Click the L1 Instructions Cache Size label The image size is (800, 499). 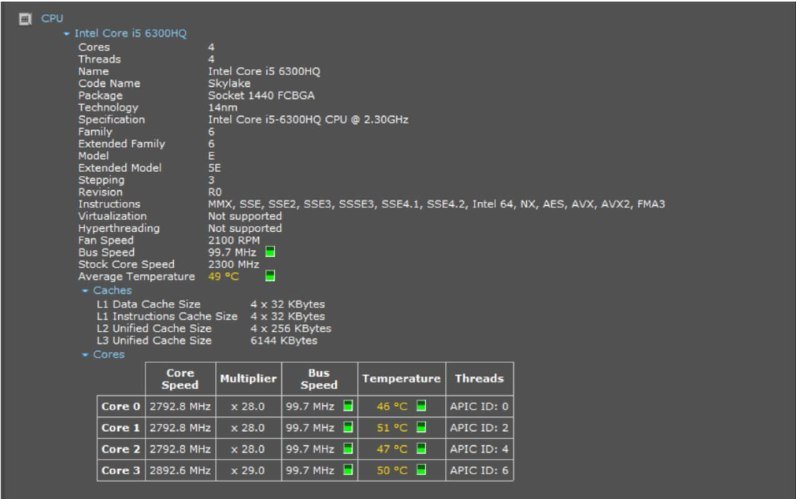pyautogui.click(x=167, y=316)
